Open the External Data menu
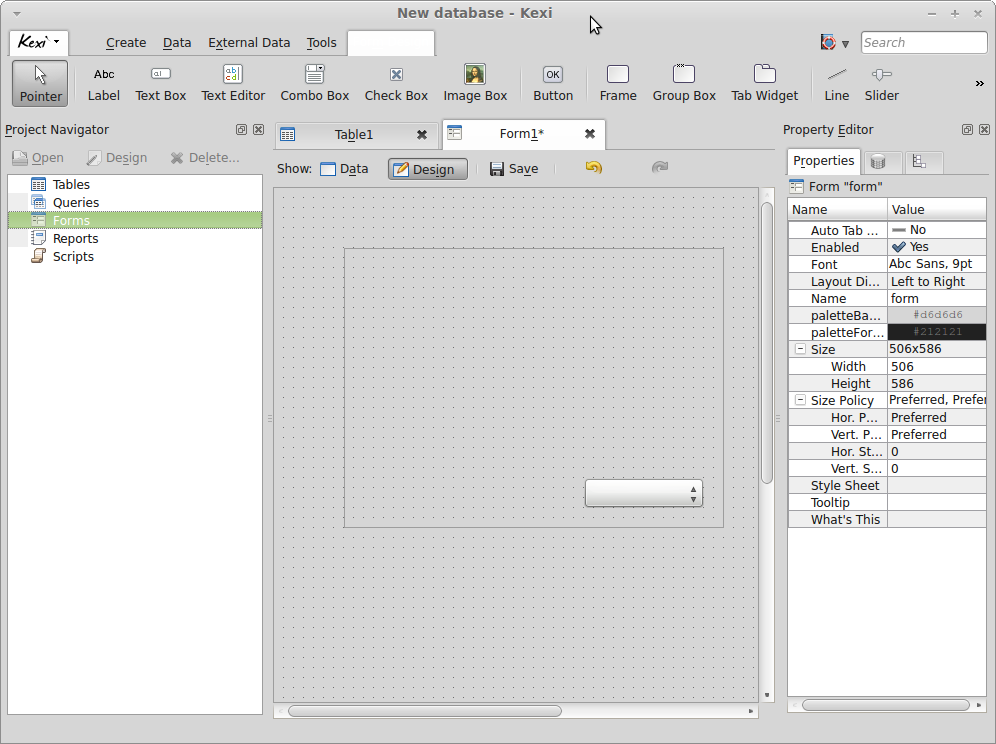Viewport: 996px width, 744px height. point(249,43)
